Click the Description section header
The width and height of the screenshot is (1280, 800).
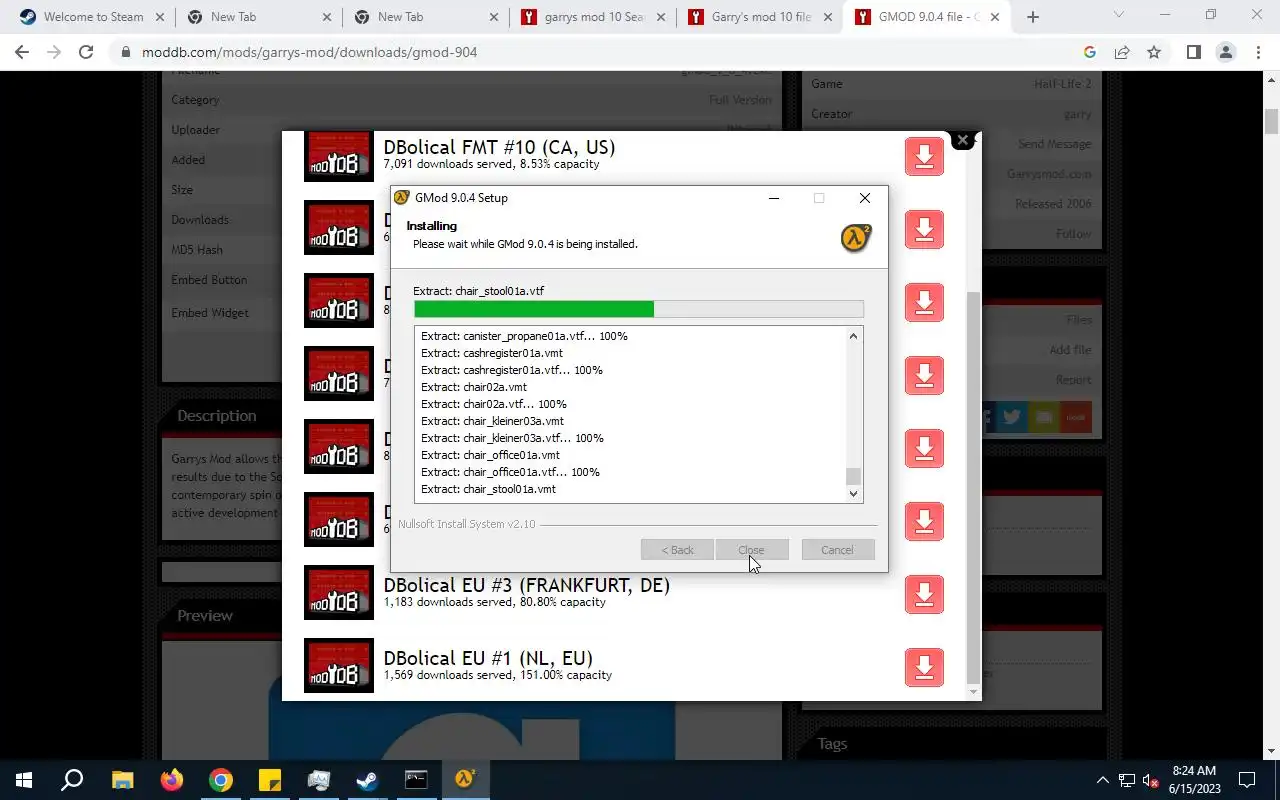pos(217,416)
